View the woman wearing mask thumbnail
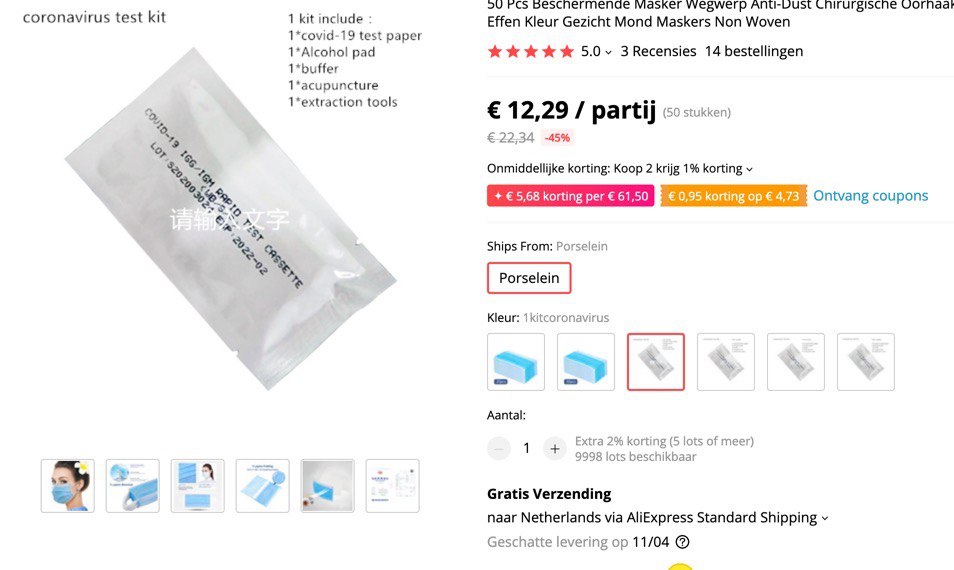 click(x=68, y=485)
